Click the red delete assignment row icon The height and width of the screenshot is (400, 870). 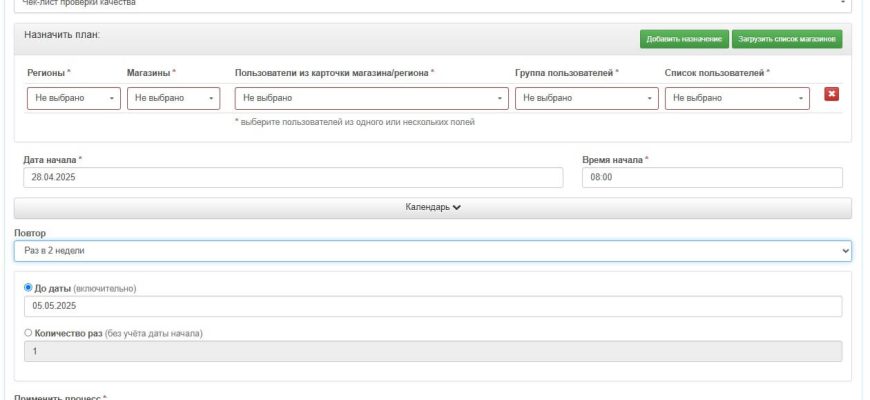(831, 94)
